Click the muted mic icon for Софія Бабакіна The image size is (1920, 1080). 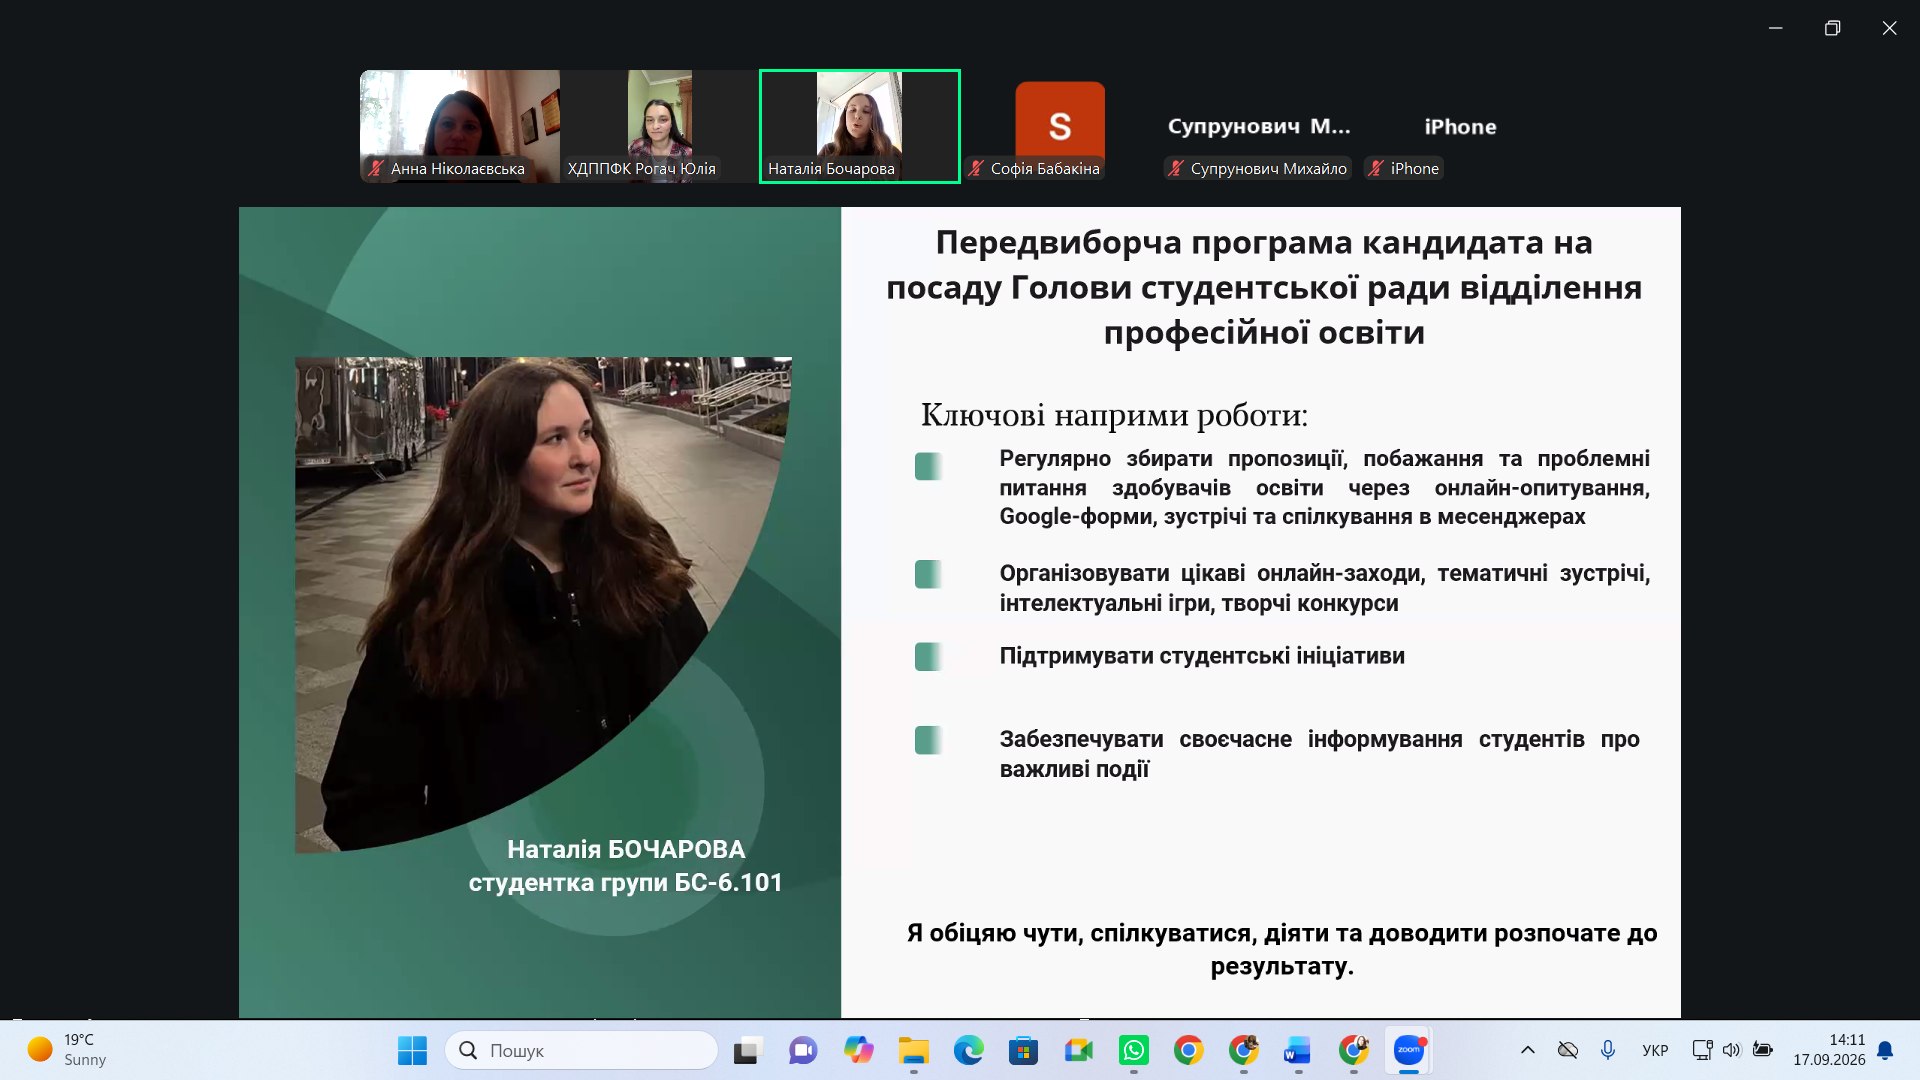[976, 169]
